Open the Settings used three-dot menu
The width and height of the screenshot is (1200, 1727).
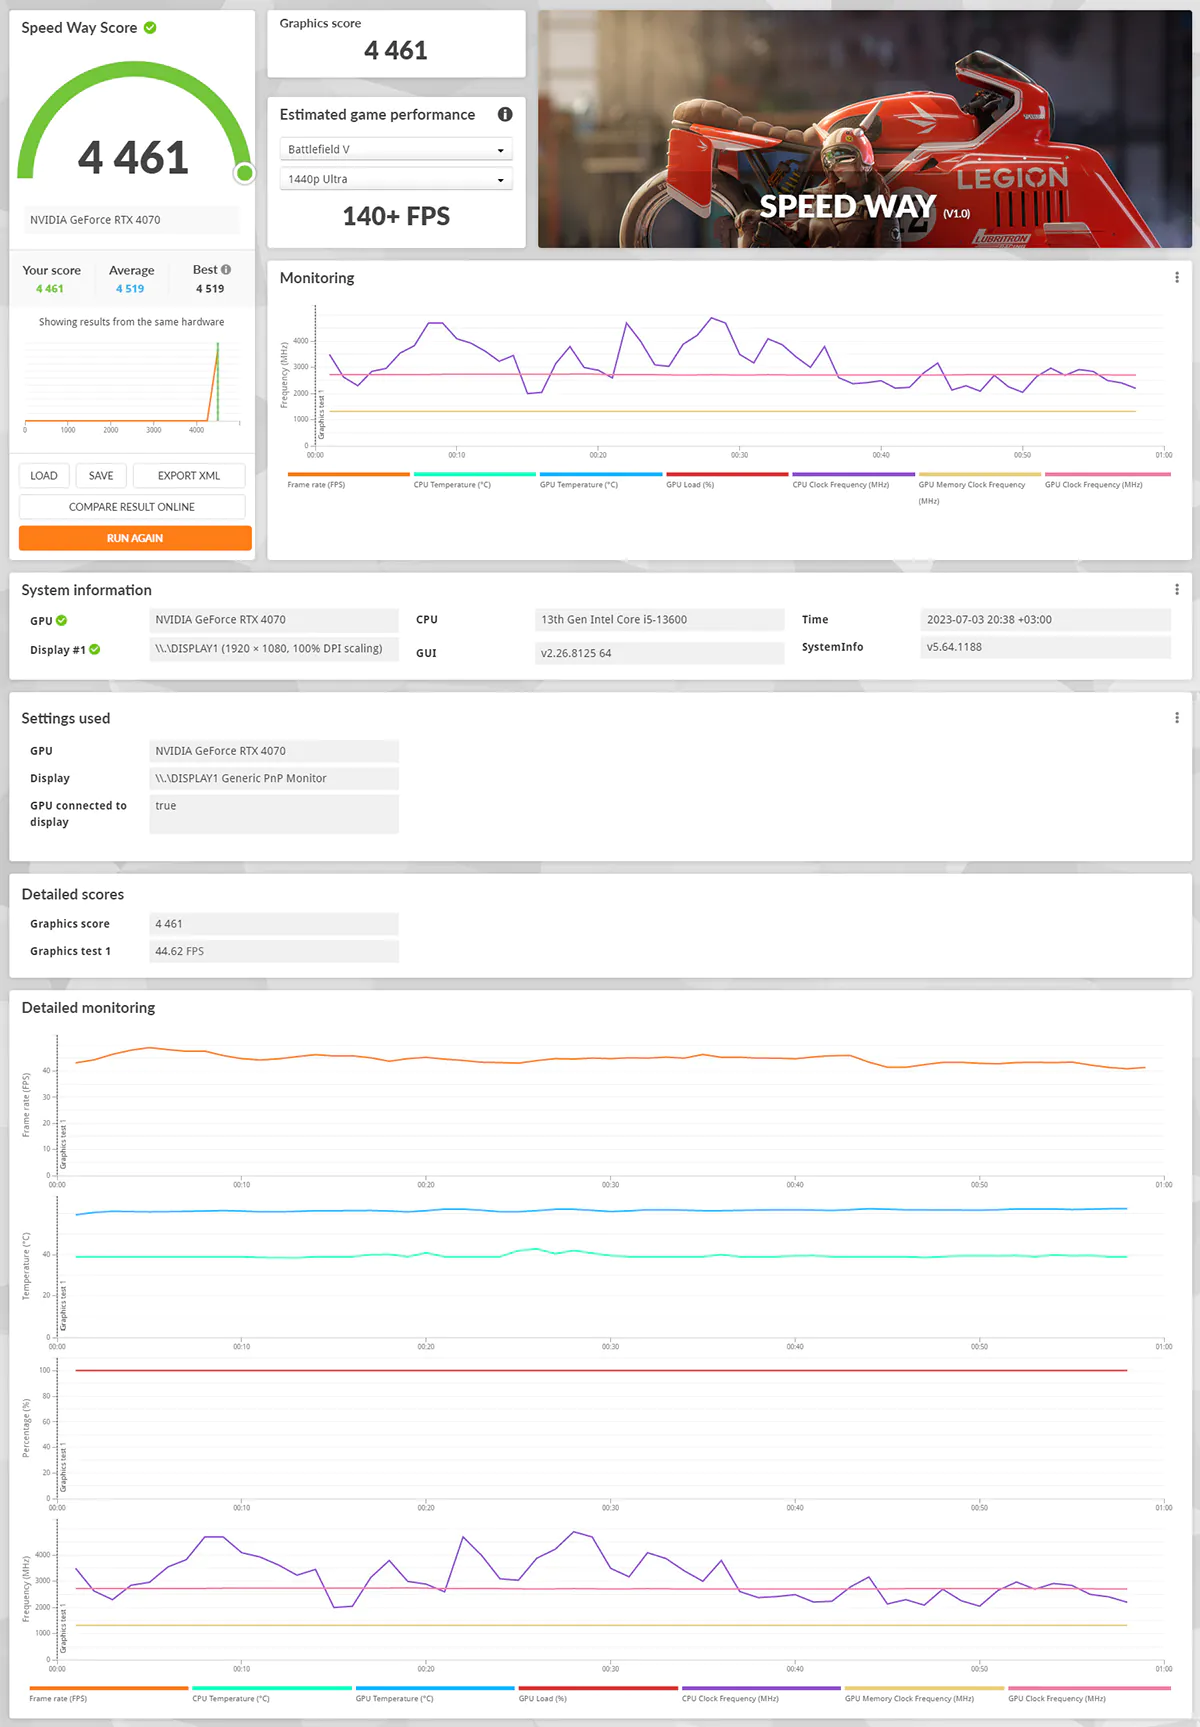point(1176,718)
